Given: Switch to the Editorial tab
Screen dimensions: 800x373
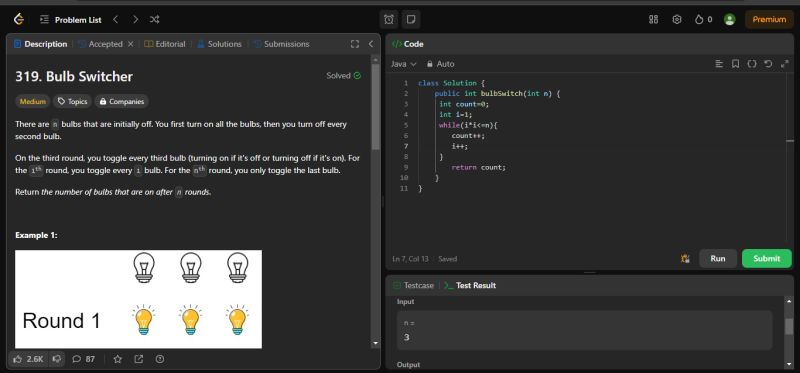Looking at the screenshot, I should pos(165,44).
